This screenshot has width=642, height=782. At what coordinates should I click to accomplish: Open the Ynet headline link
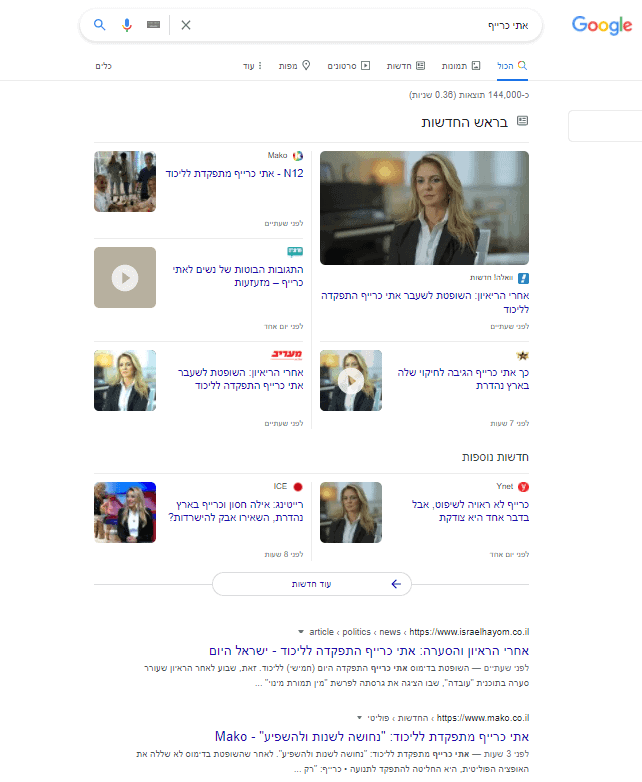[470, 511]
